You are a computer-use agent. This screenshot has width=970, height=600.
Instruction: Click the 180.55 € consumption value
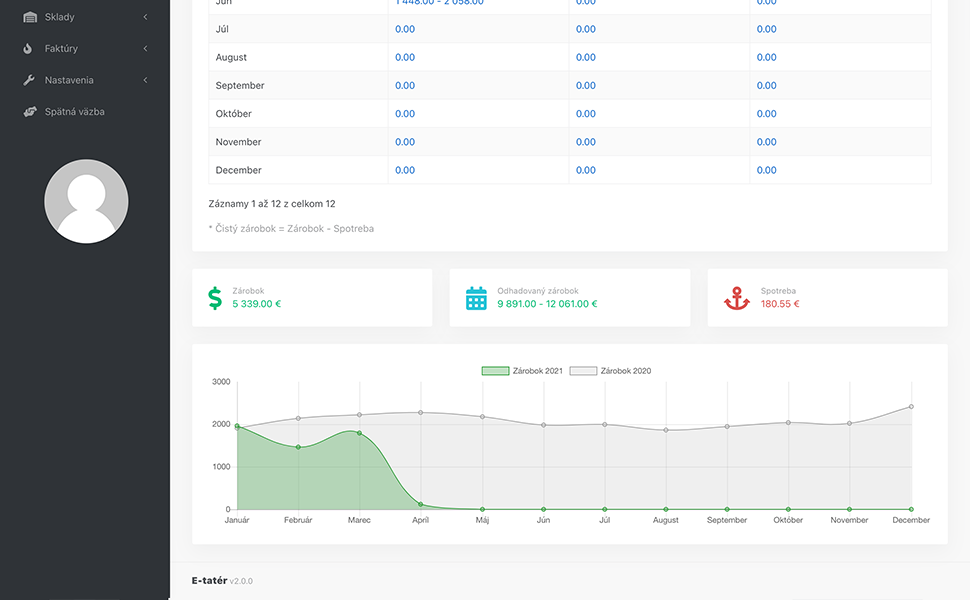click(780, 304)
